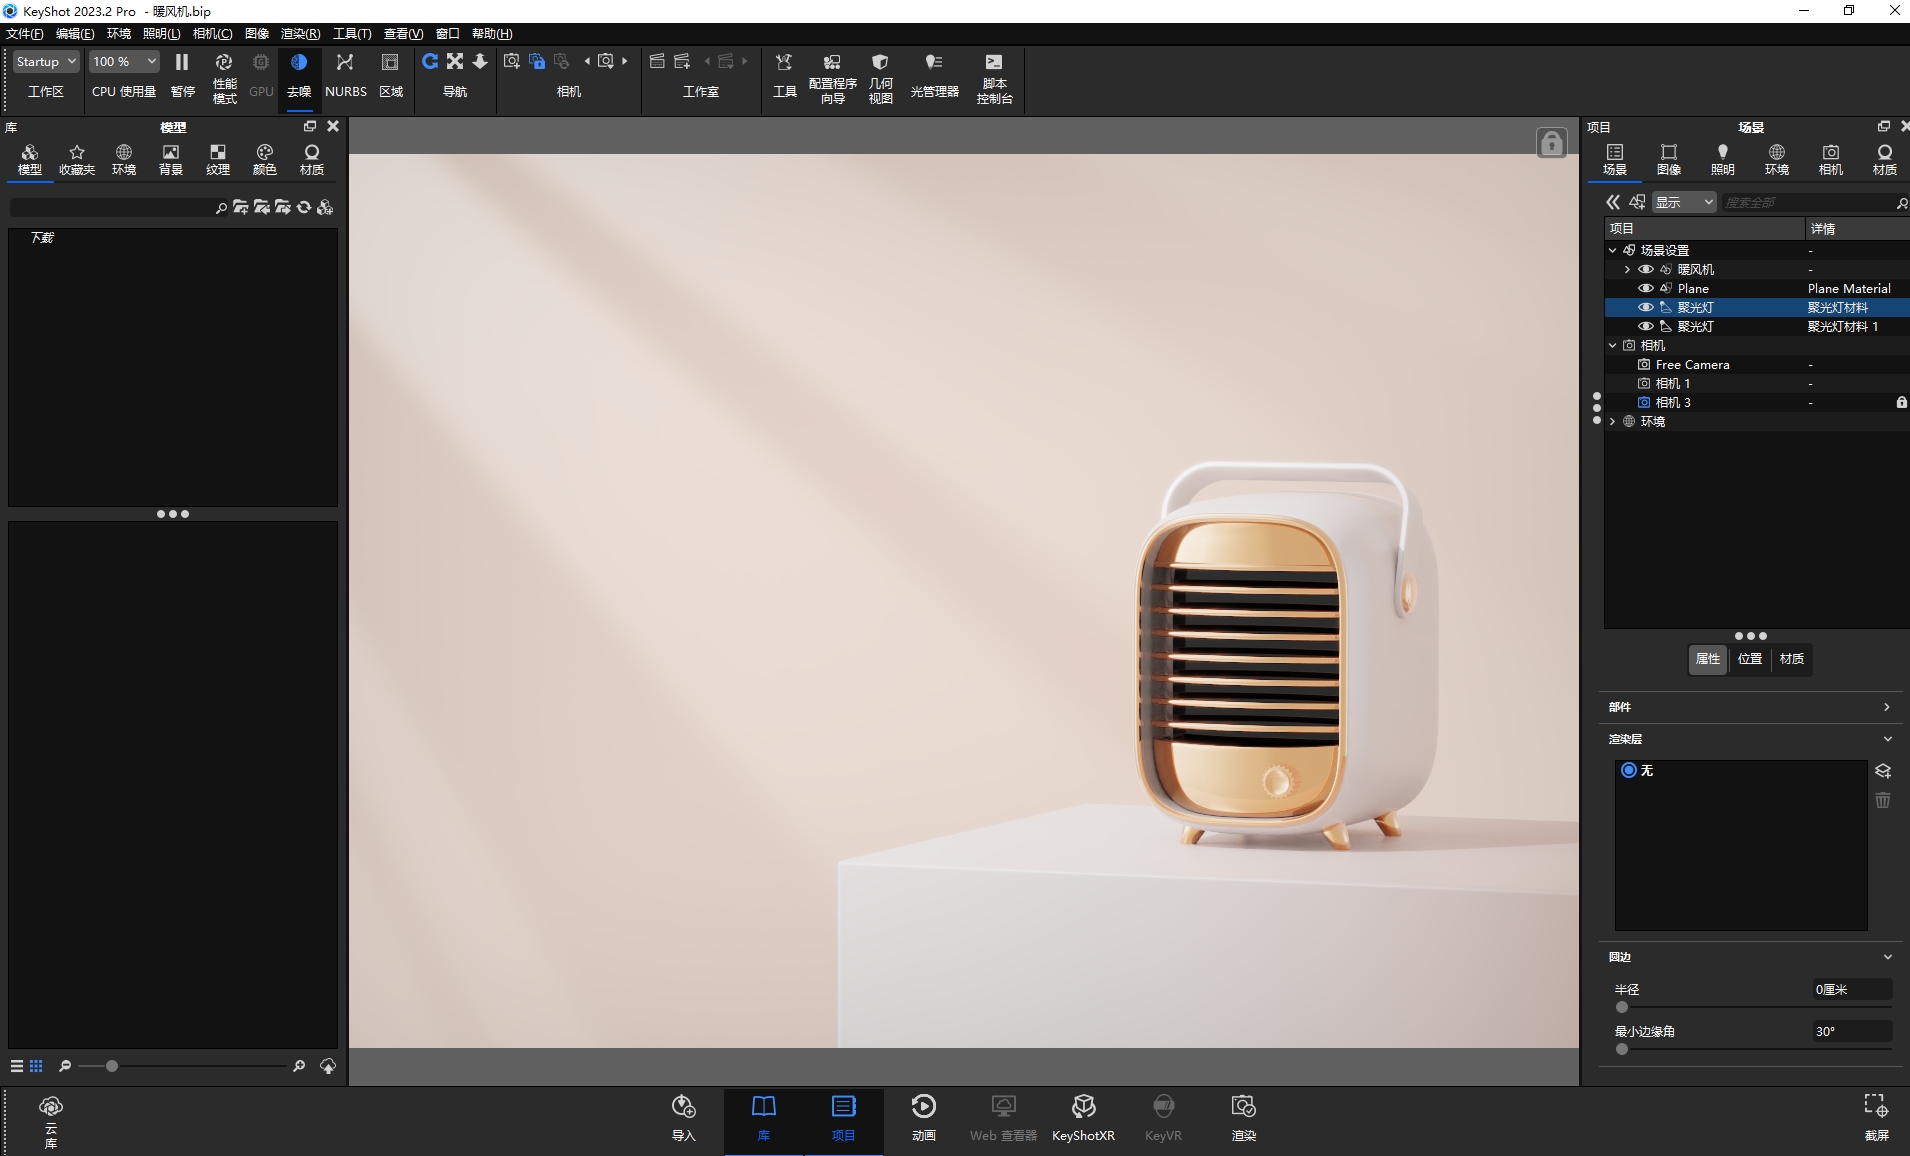Click the 材质 button beside 位置
This screenshot has height=1156, width=1910.
(1791, 659)
